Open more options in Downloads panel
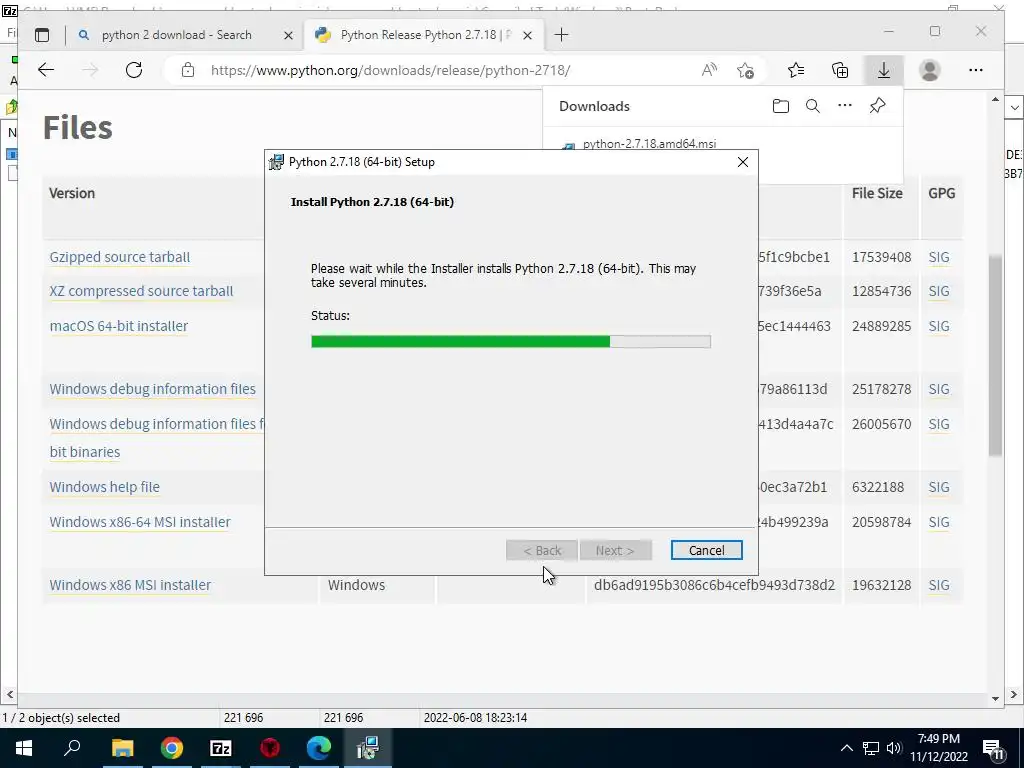Image resolution: width=1024 pixels, height=768 pixels. point(845,106)
